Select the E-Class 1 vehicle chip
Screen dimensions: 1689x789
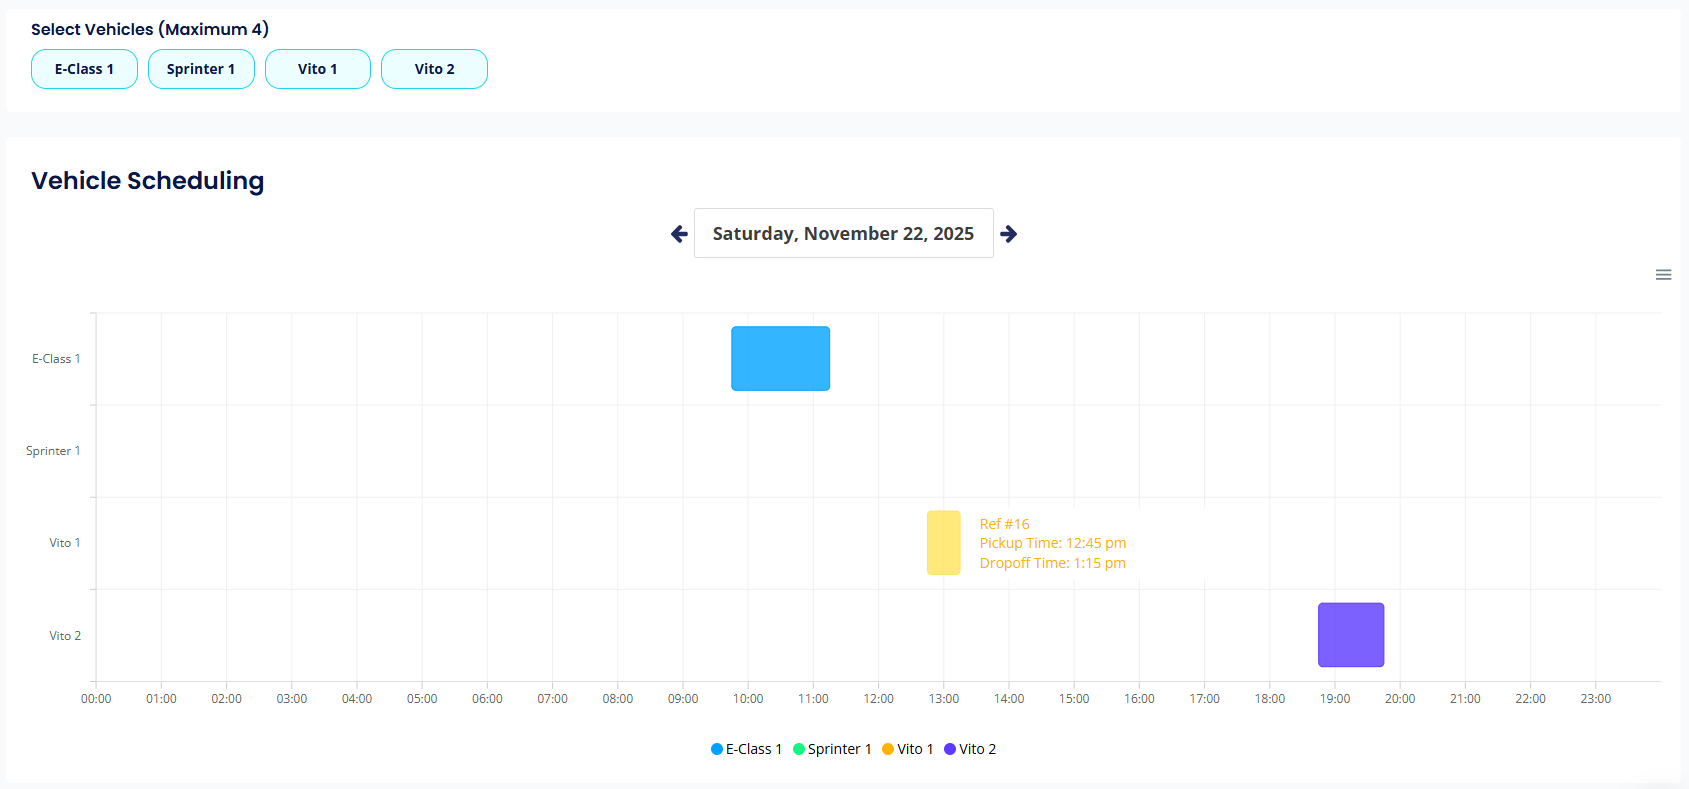tap(84, 69)
